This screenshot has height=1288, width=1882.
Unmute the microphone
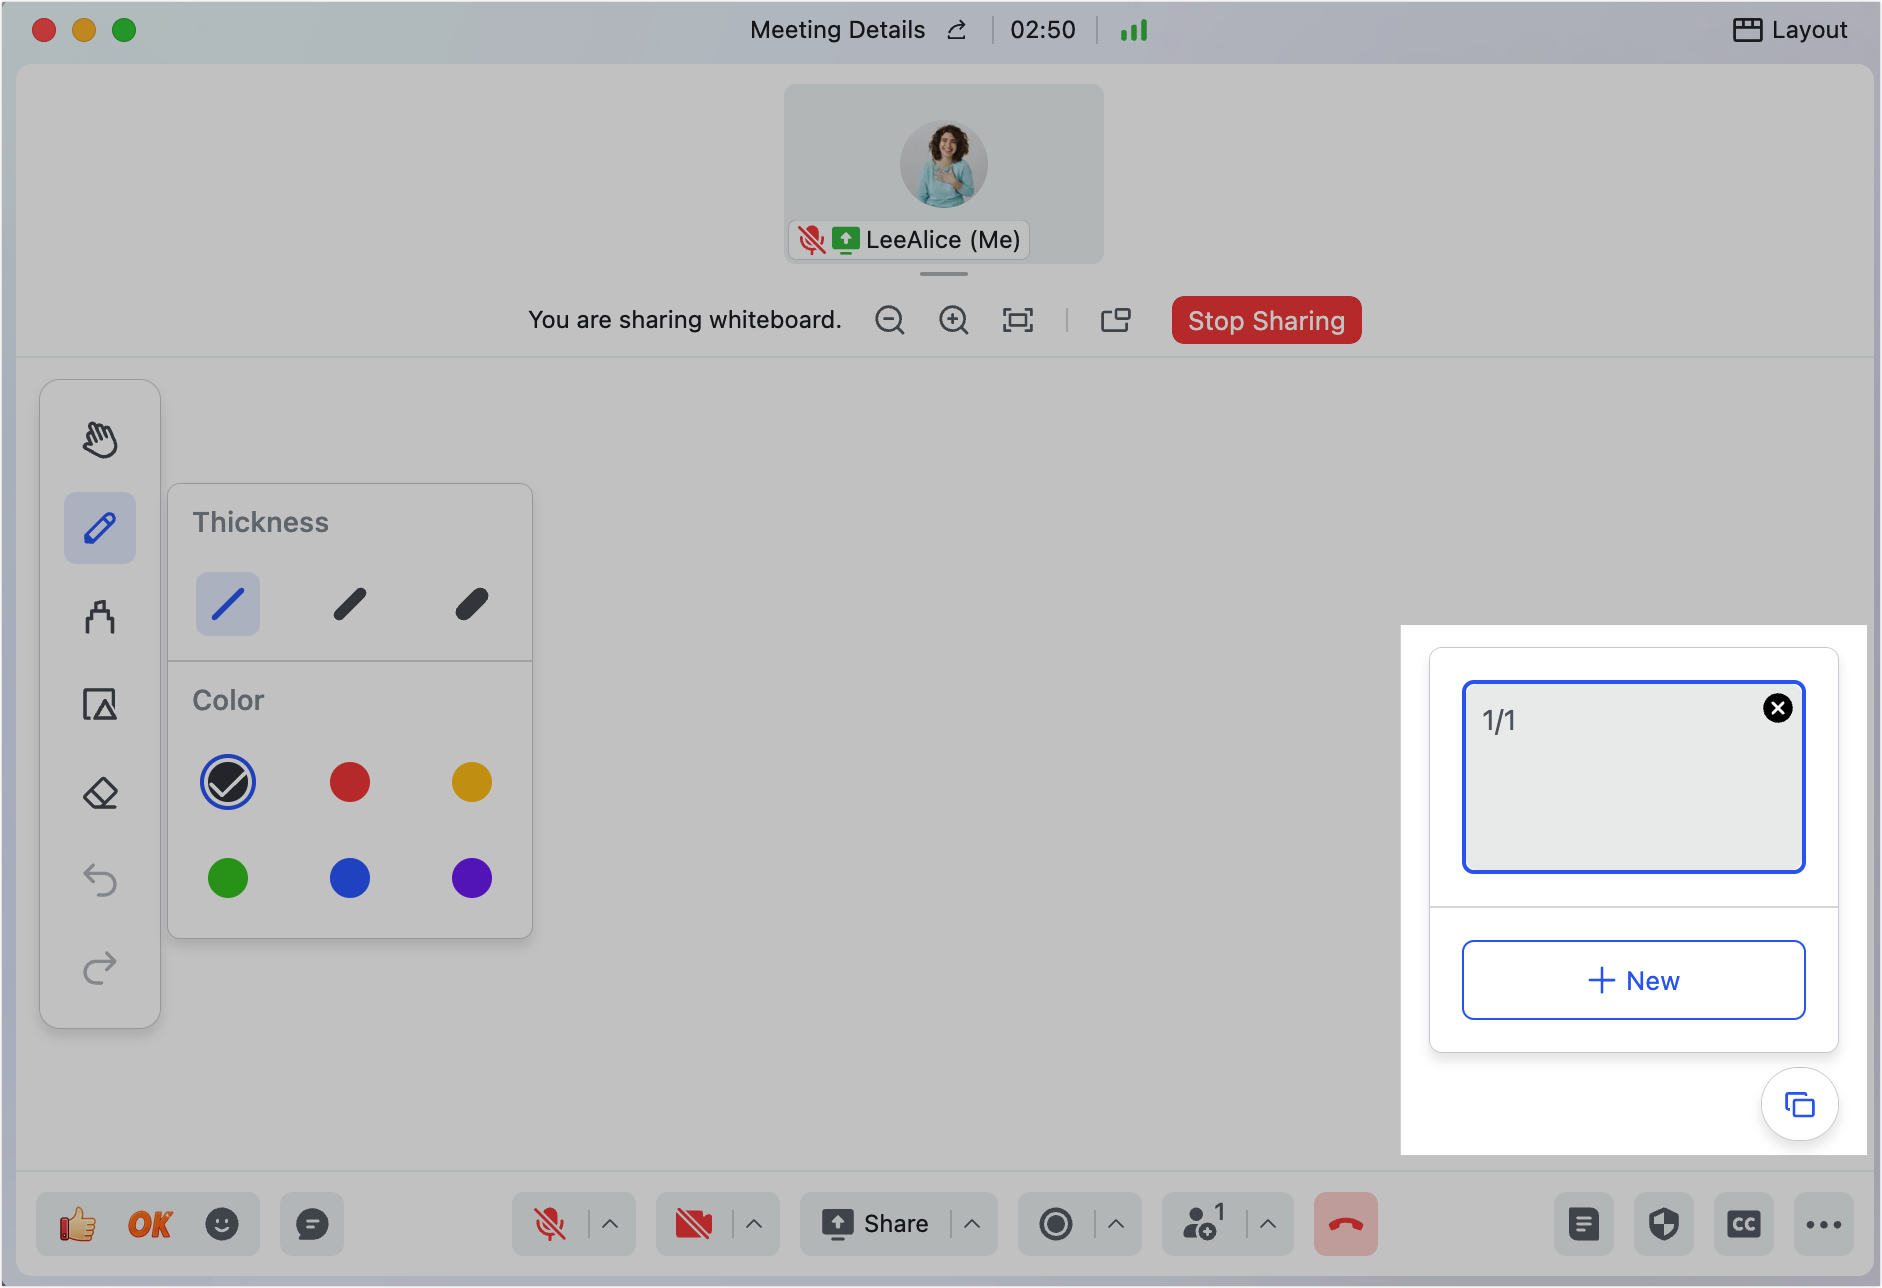point(551,1223)
